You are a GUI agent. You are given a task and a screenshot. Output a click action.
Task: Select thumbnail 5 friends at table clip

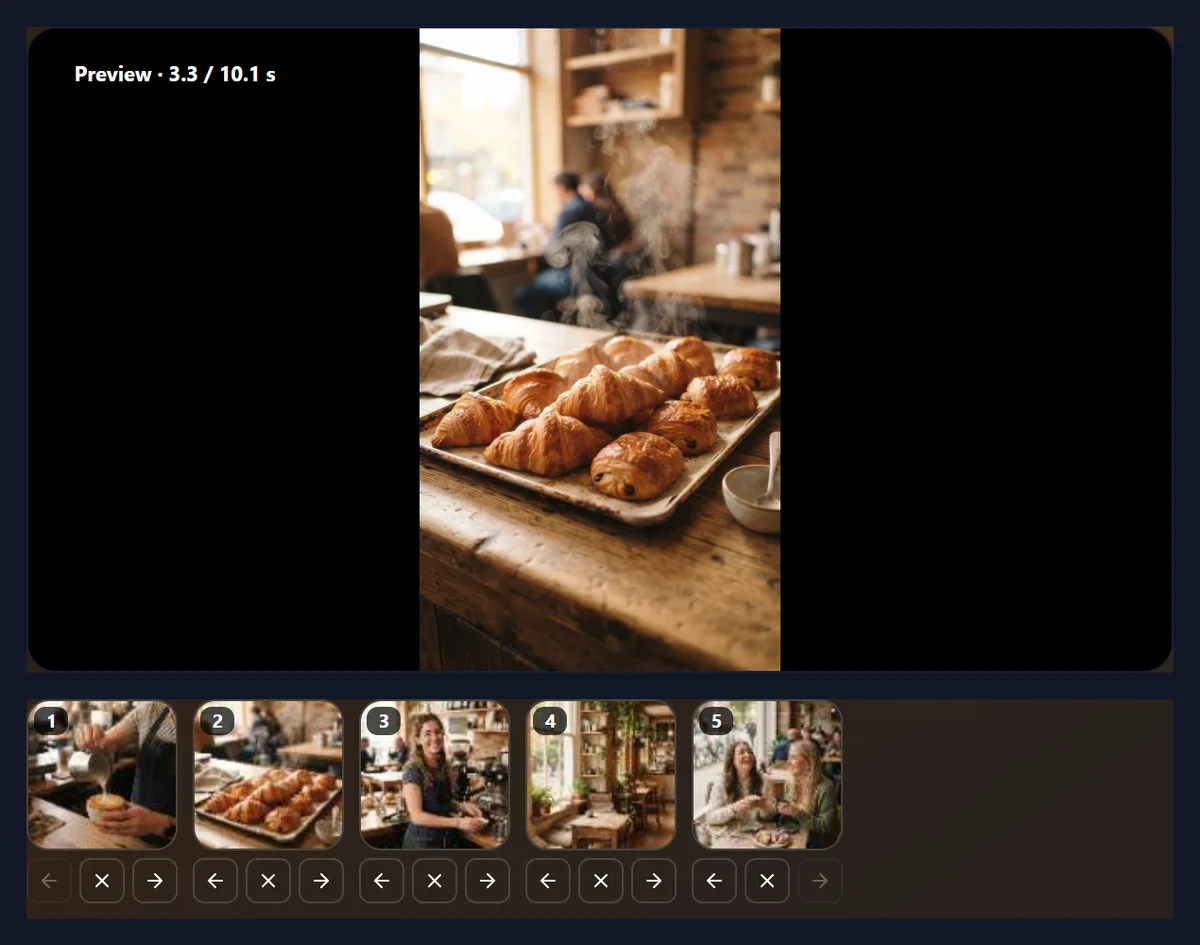pyautogui.click(x=767, y=775)
